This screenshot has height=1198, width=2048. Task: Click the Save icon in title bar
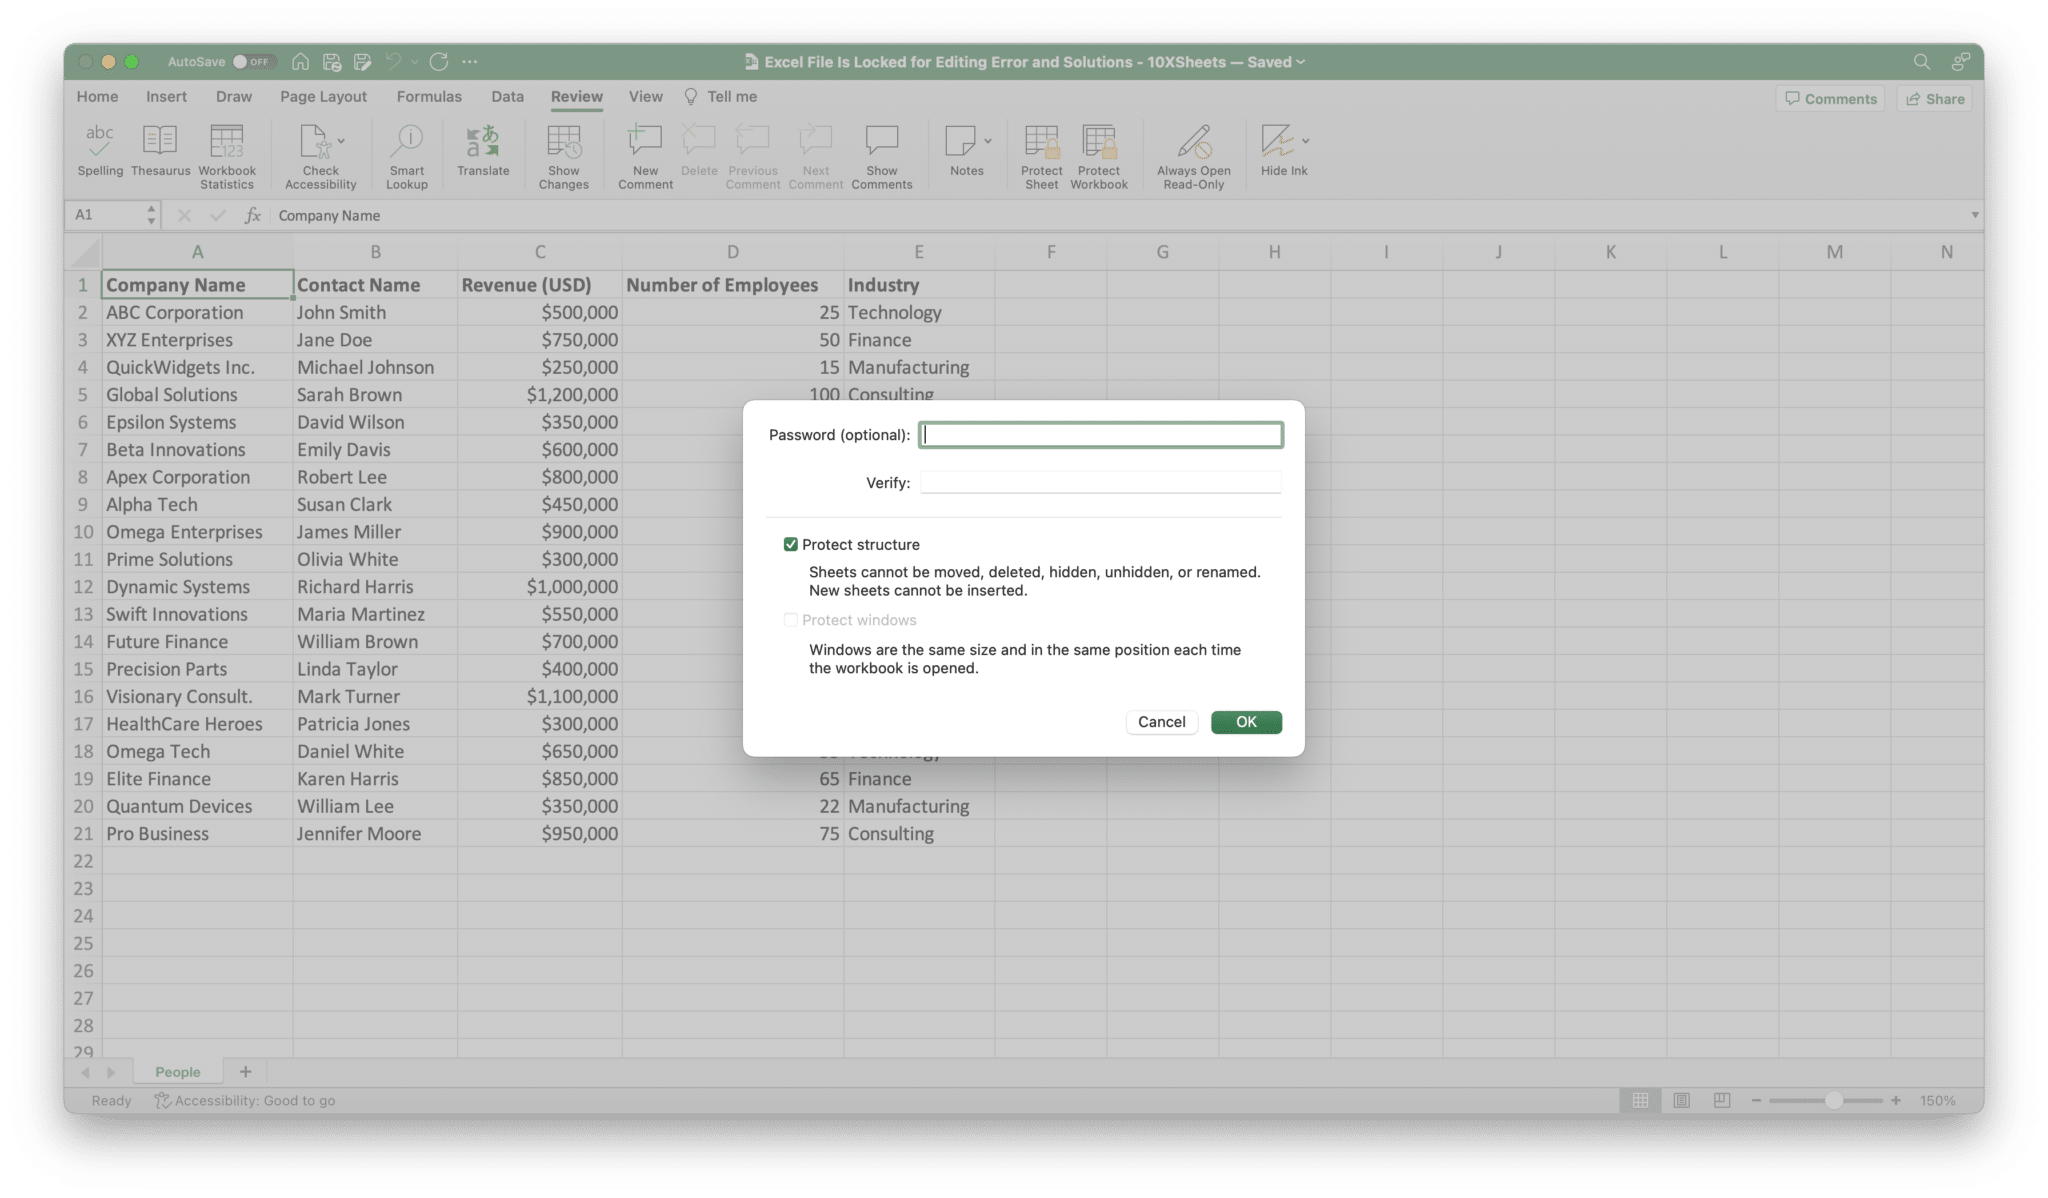click(x=331, y=62)
